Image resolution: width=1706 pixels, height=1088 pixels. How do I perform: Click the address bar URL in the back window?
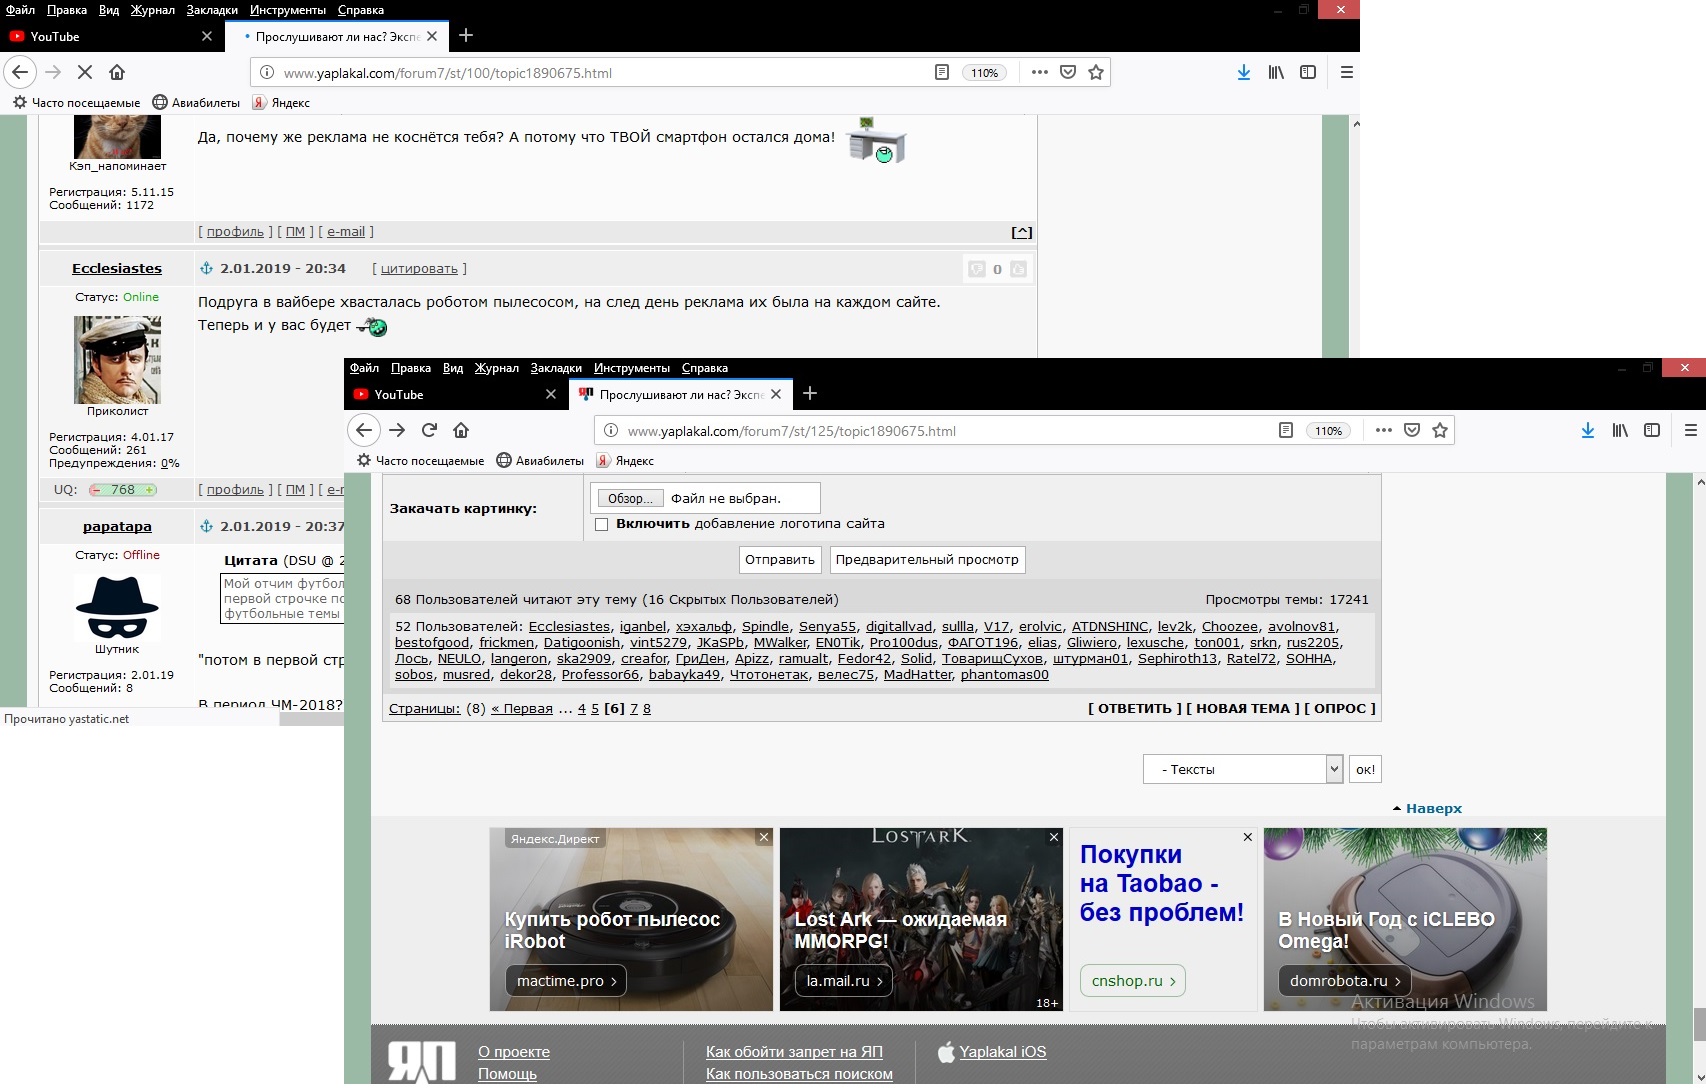click(x=448, y=73)
